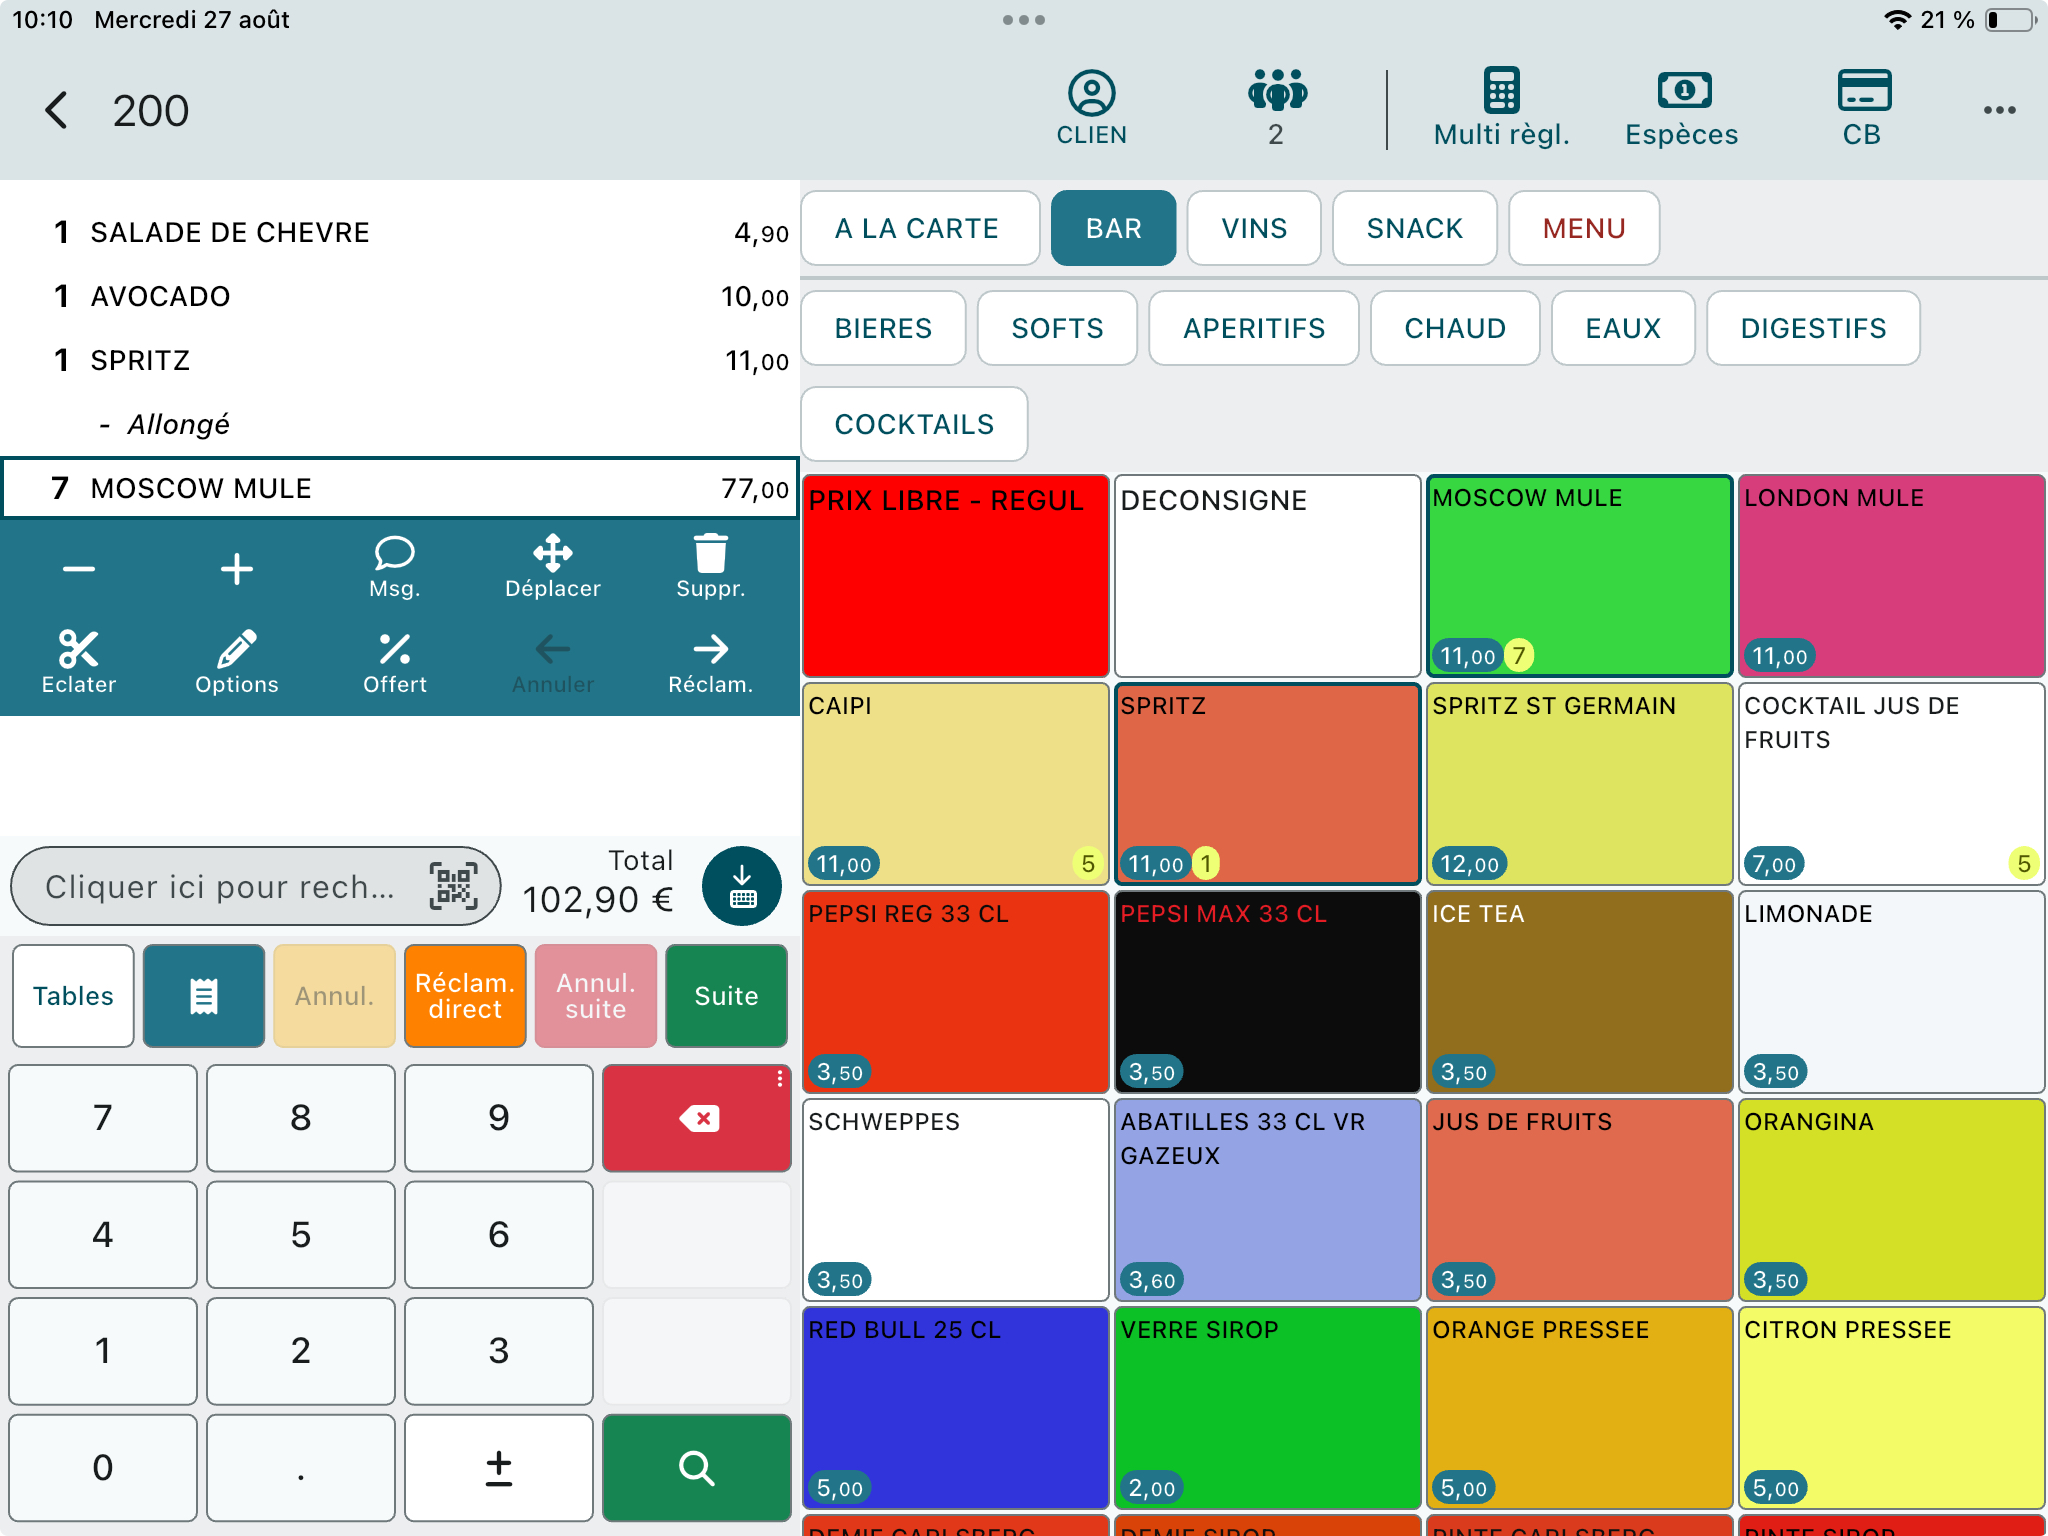Viewport: 2048px width, 1536px height.
Task: Hide keypad with the keyboard-down button
Action: click(x=741, y=886)
